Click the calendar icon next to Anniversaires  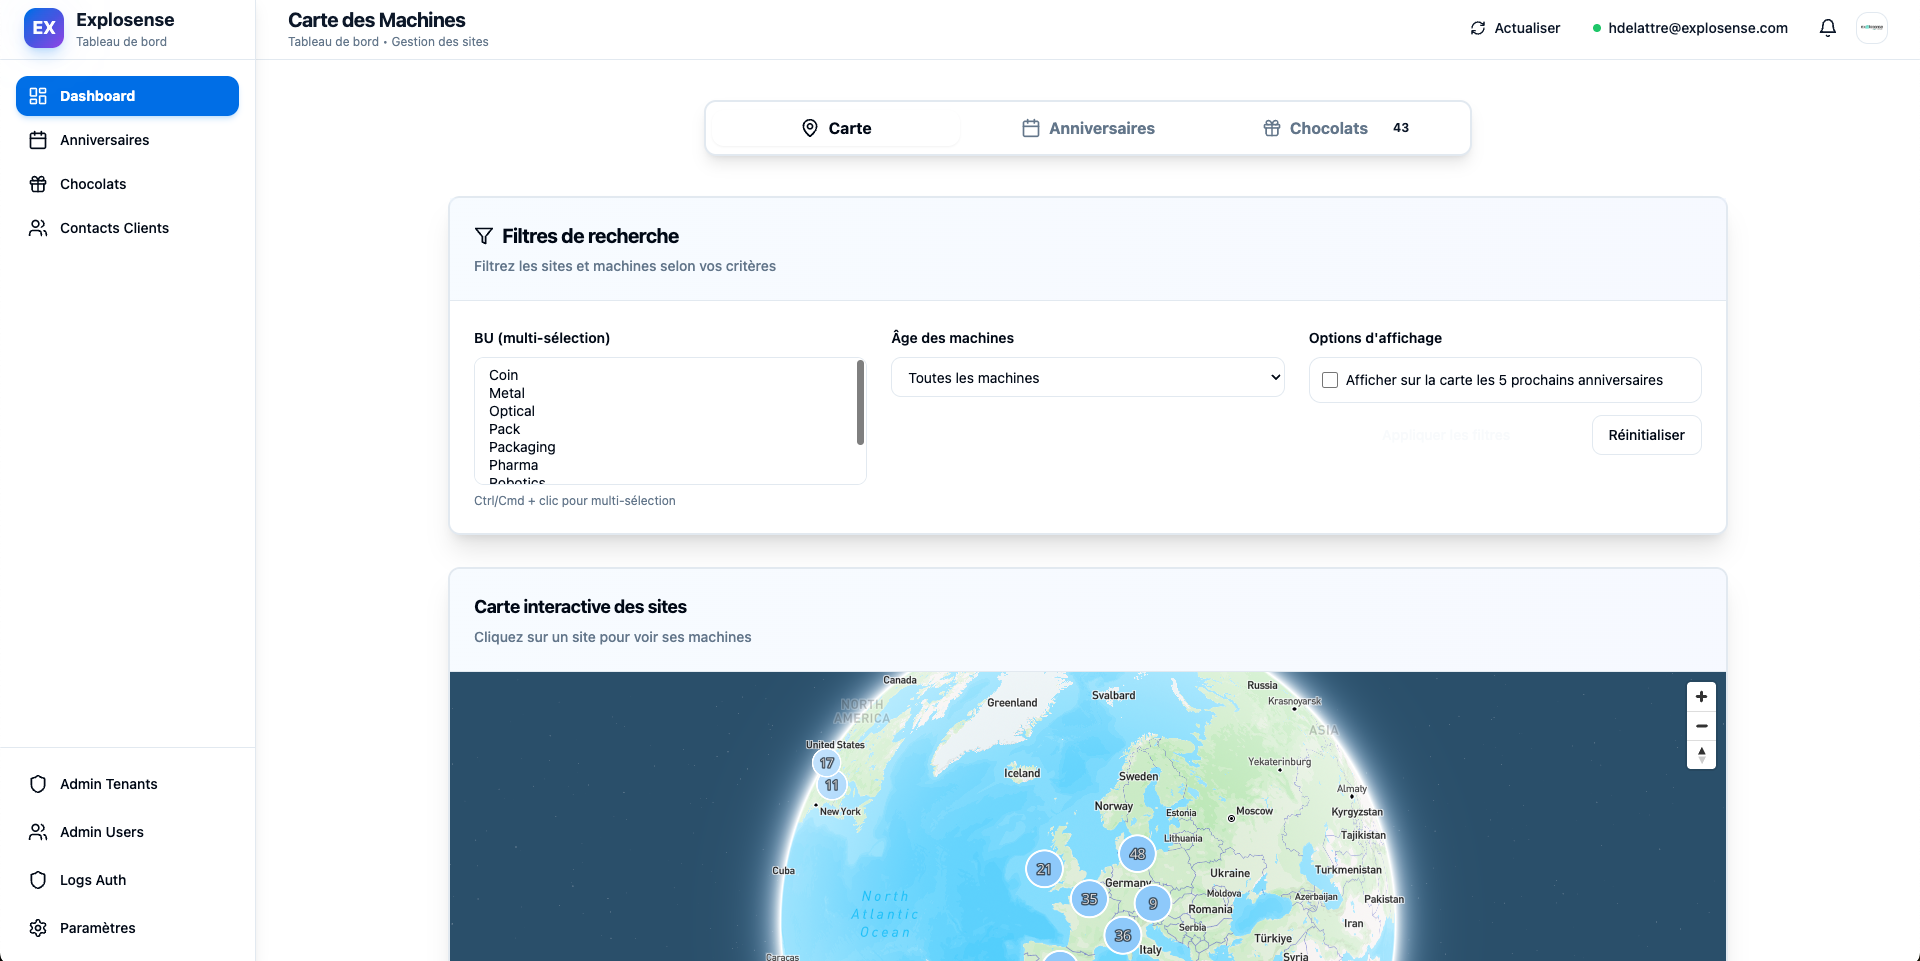(x=38, y=140)
